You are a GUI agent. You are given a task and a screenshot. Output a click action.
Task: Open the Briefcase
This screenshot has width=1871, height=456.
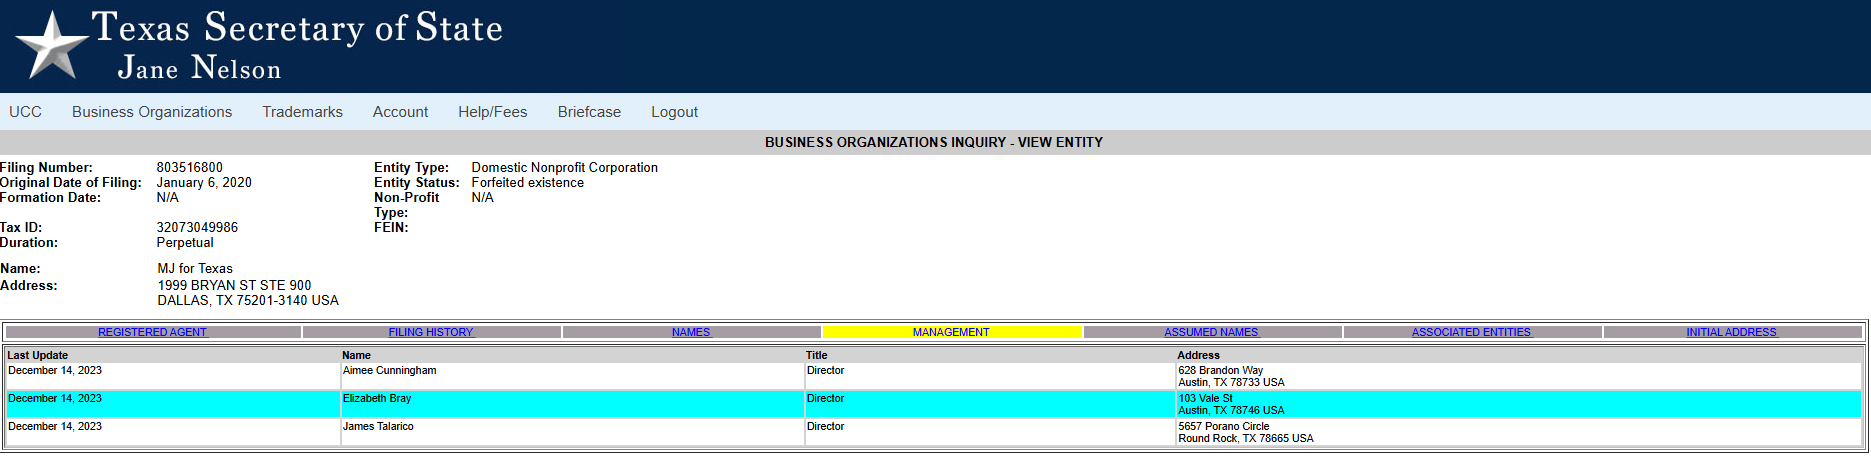coord(589,112)
